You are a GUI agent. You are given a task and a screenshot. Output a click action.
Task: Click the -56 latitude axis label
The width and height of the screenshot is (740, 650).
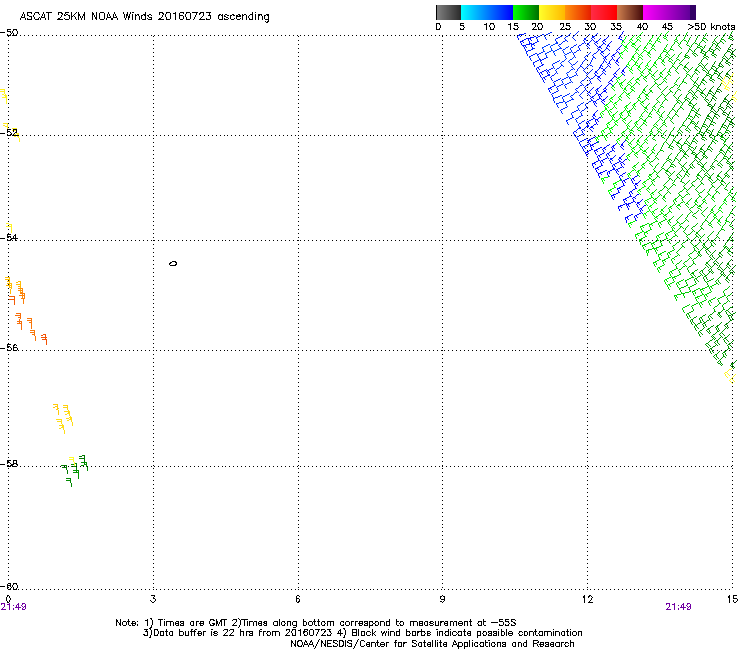9,347
